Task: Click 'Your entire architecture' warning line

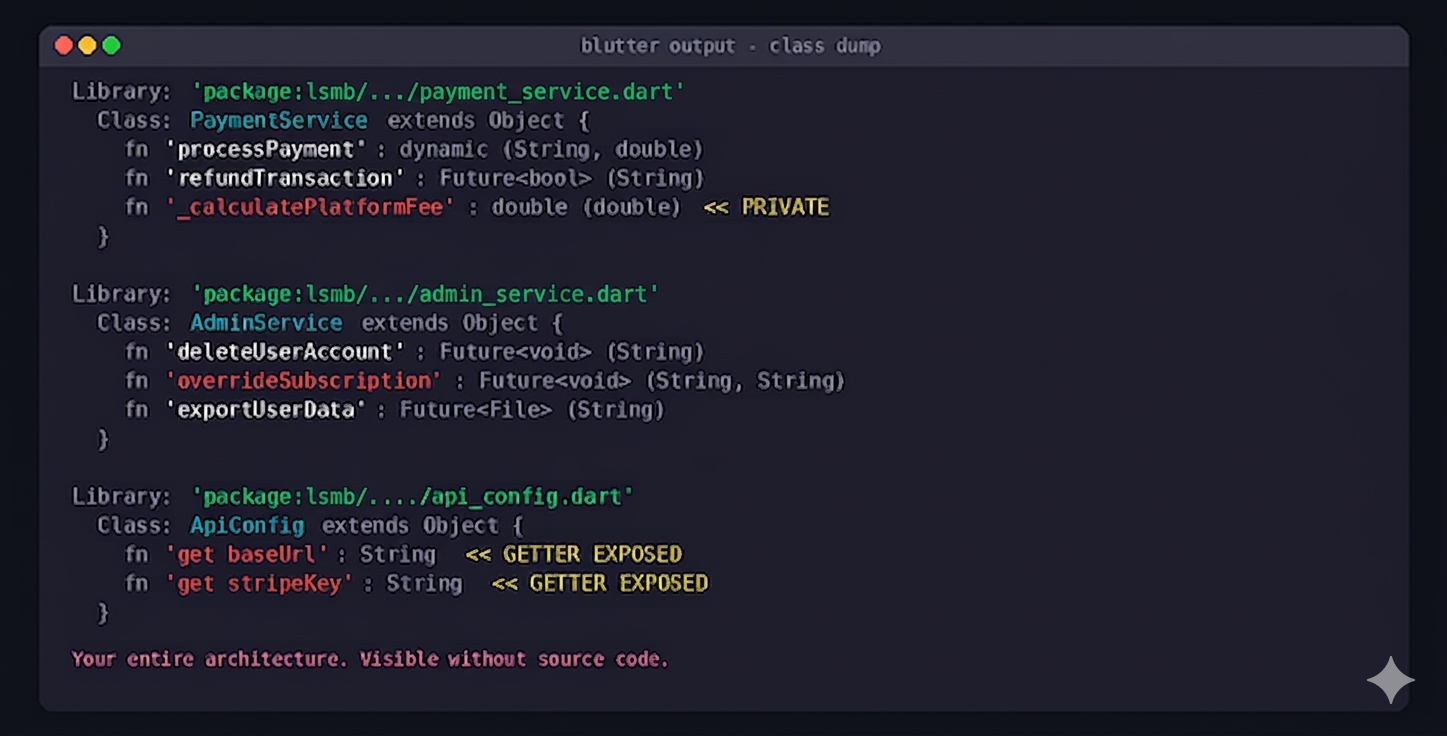Action: click(369, 659)
